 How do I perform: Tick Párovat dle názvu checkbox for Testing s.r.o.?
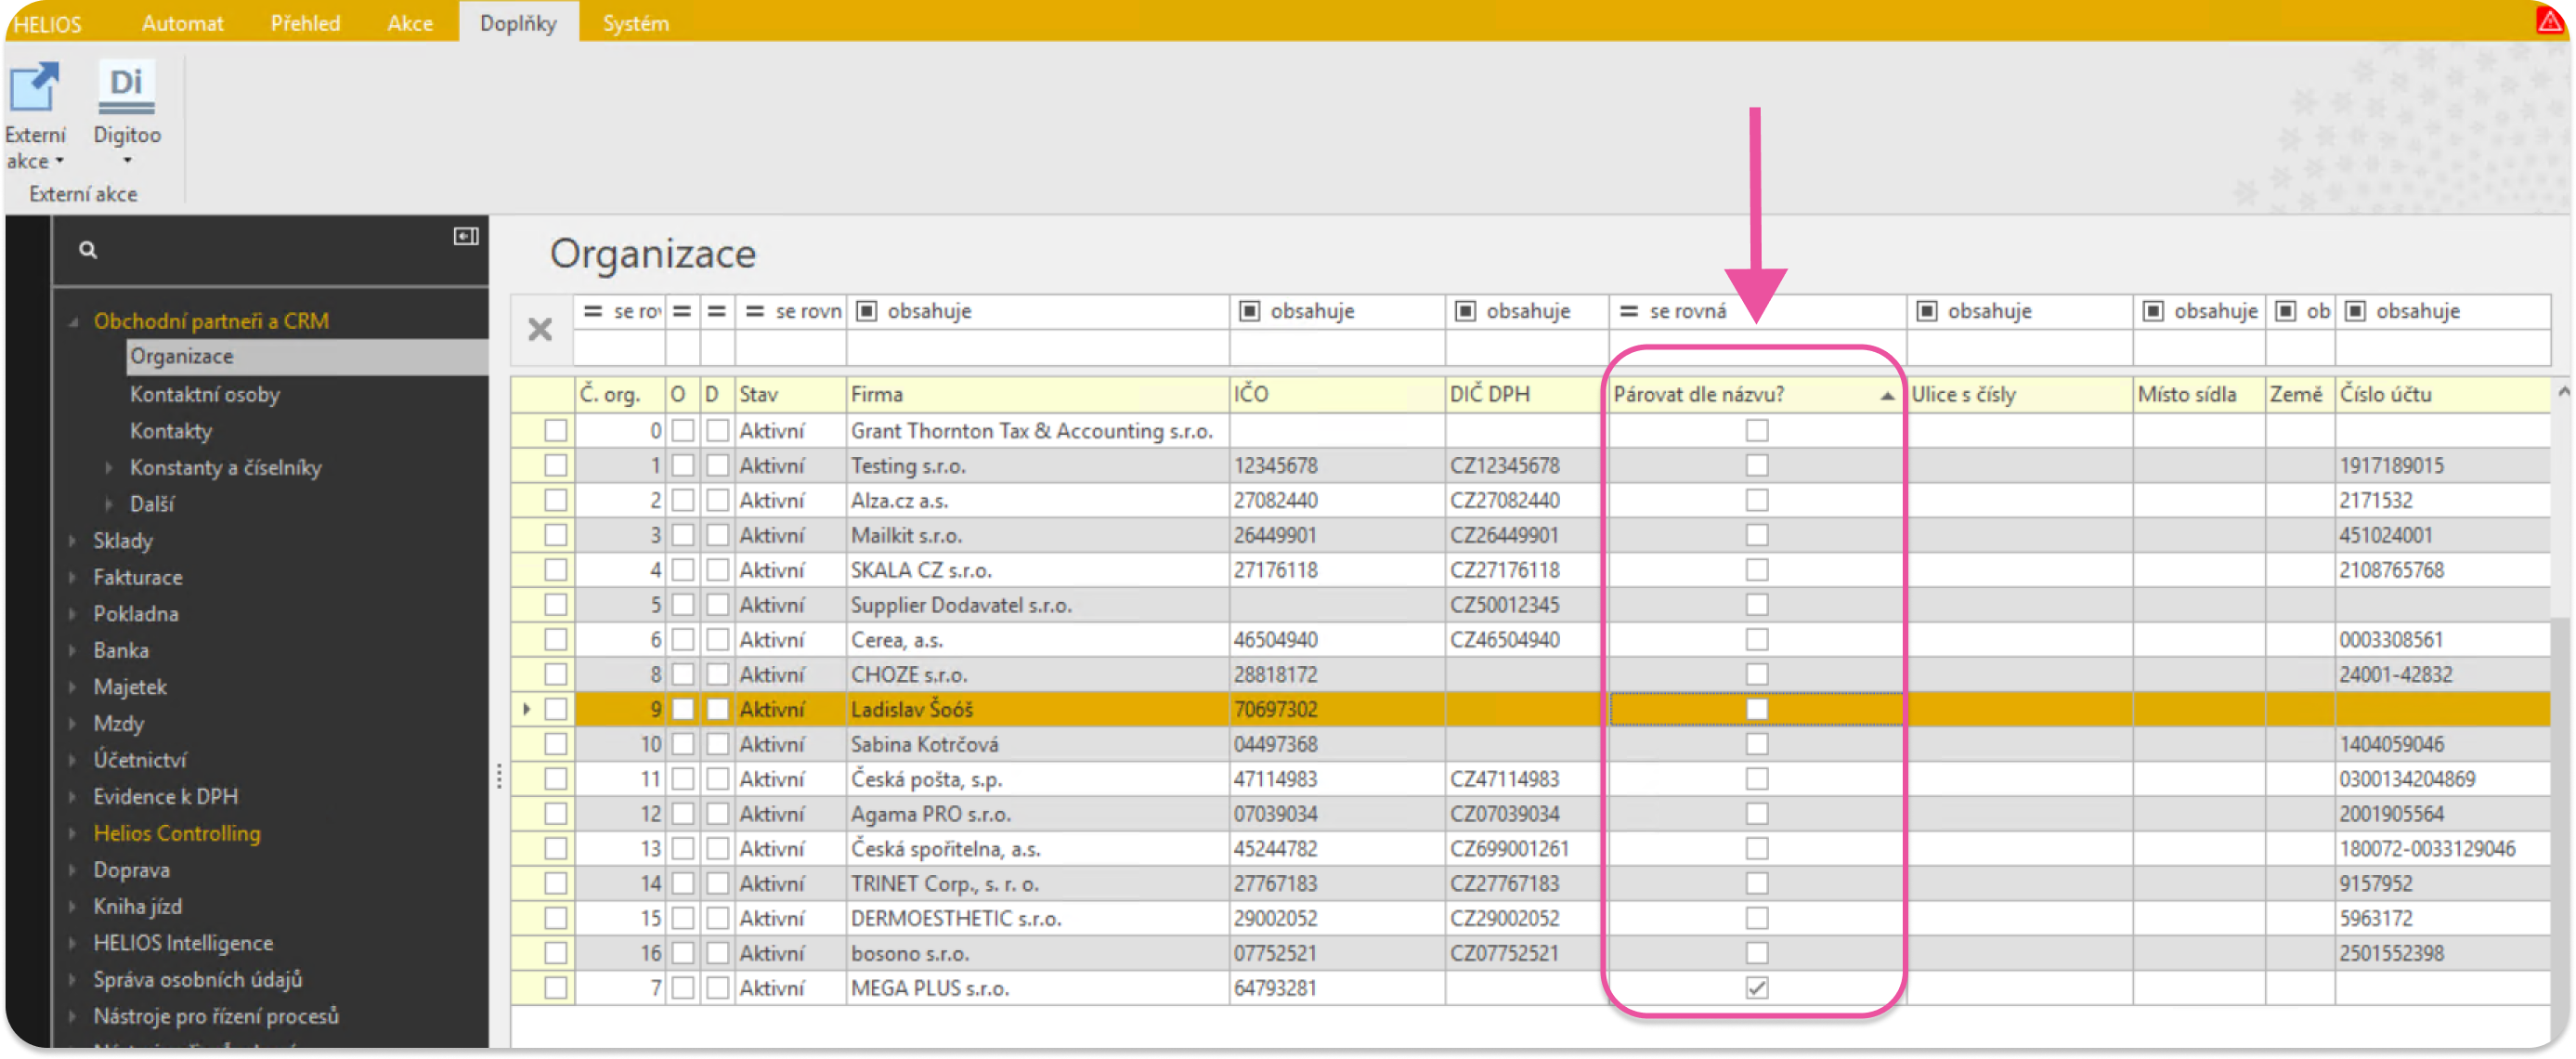(x=1757, y=465)
